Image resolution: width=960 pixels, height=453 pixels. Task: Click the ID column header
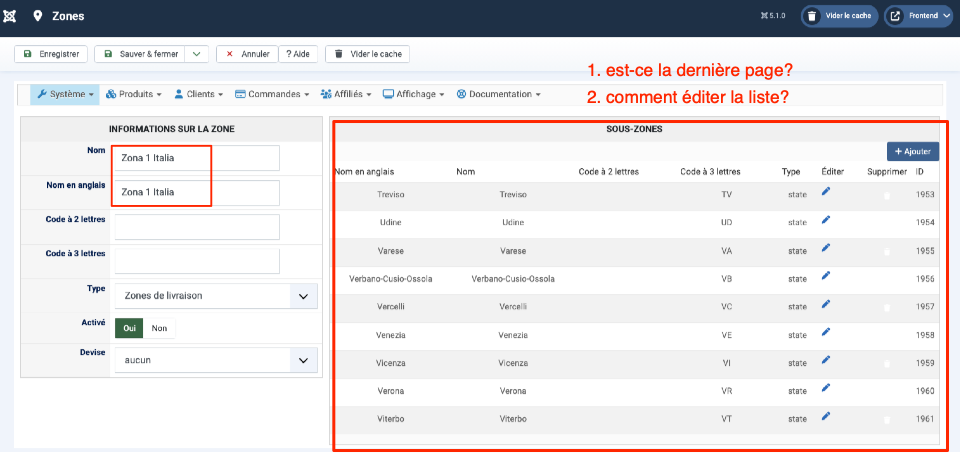pos(920,172)
